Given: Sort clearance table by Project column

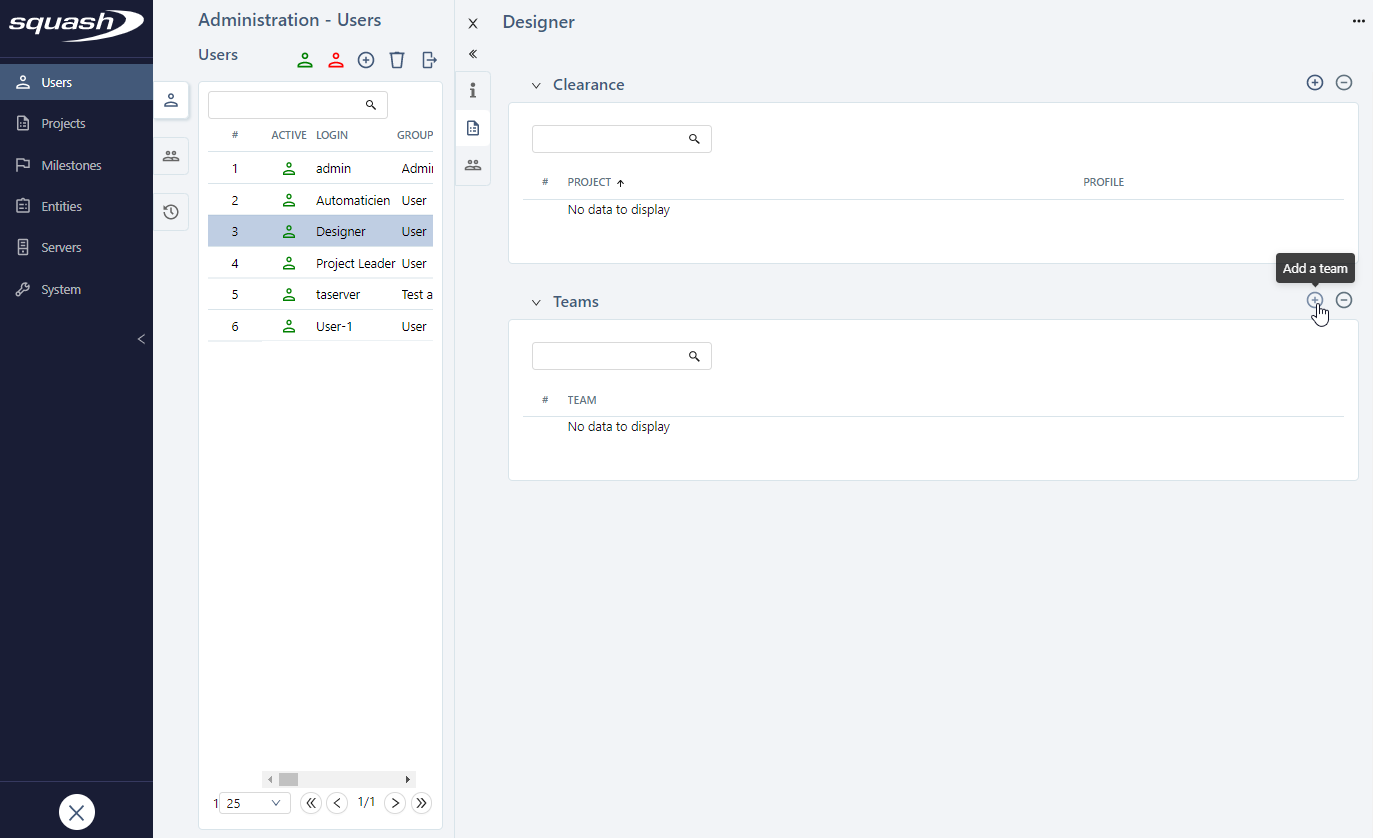Looking at the screenshot, I should coord(589,182).
